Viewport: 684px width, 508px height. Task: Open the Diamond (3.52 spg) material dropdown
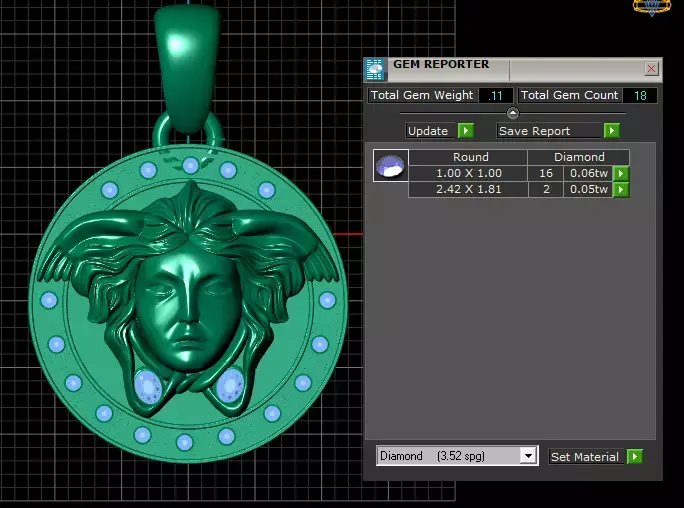tap(528, 456)
